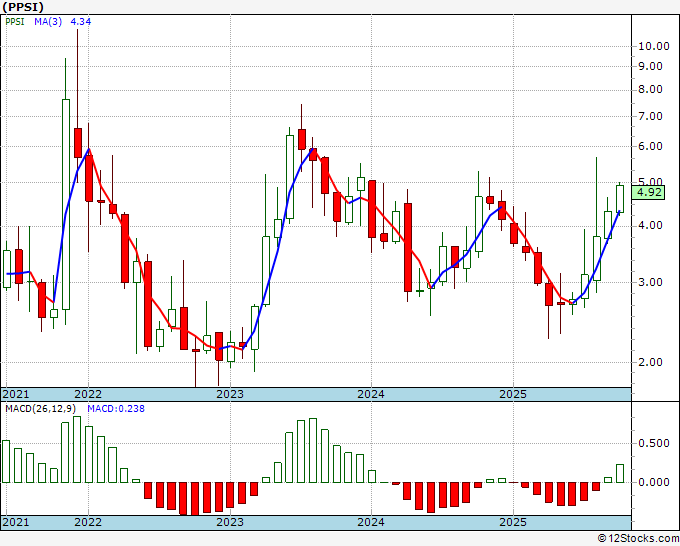The height and width of the screenshot is (546, 680).
Task: Click the 2025 label on MACD panel axis
Action: click(513, 522)
